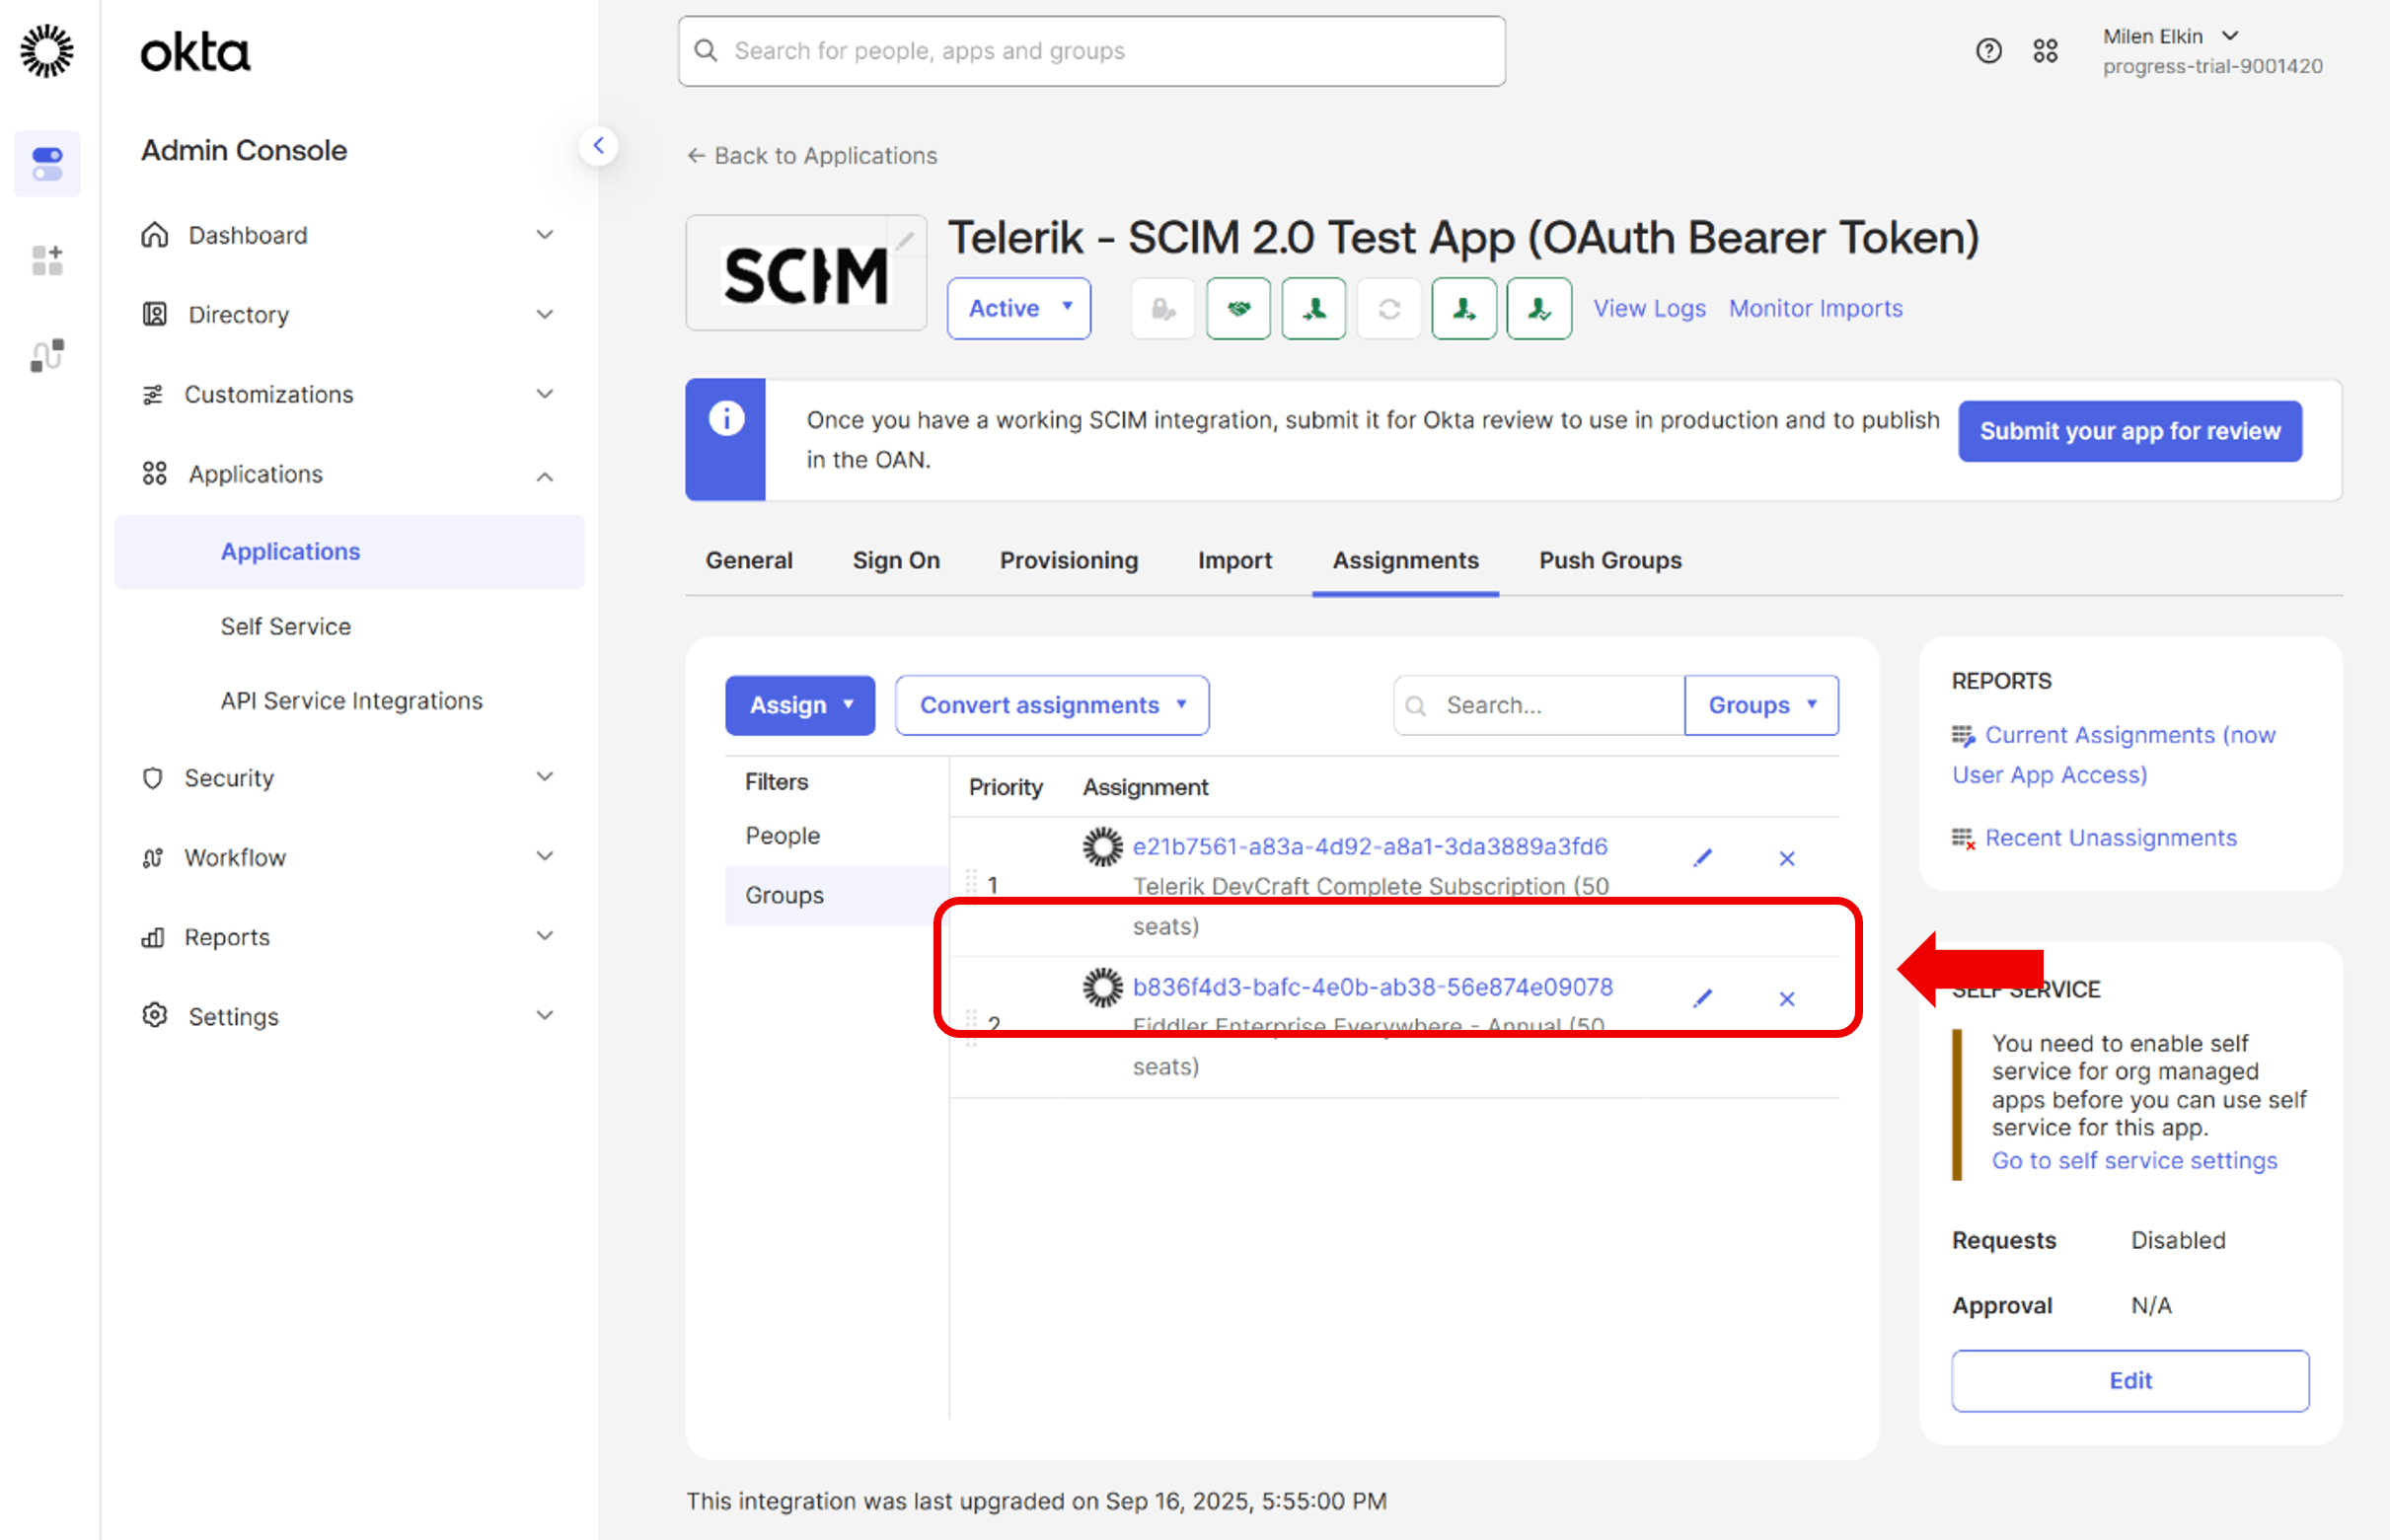Click the person-with-checkmark status icon

[1539, 309]
